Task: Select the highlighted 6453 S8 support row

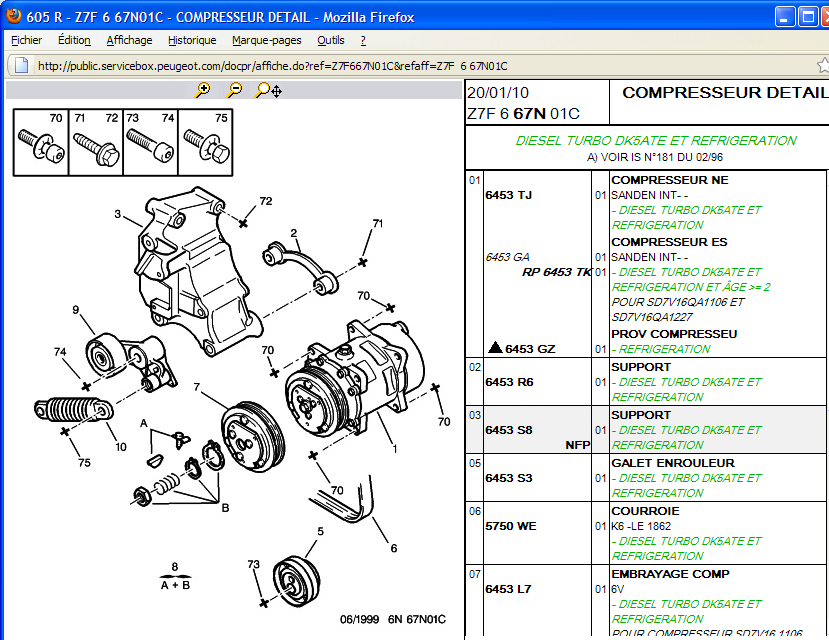Action: pos(646,430)
